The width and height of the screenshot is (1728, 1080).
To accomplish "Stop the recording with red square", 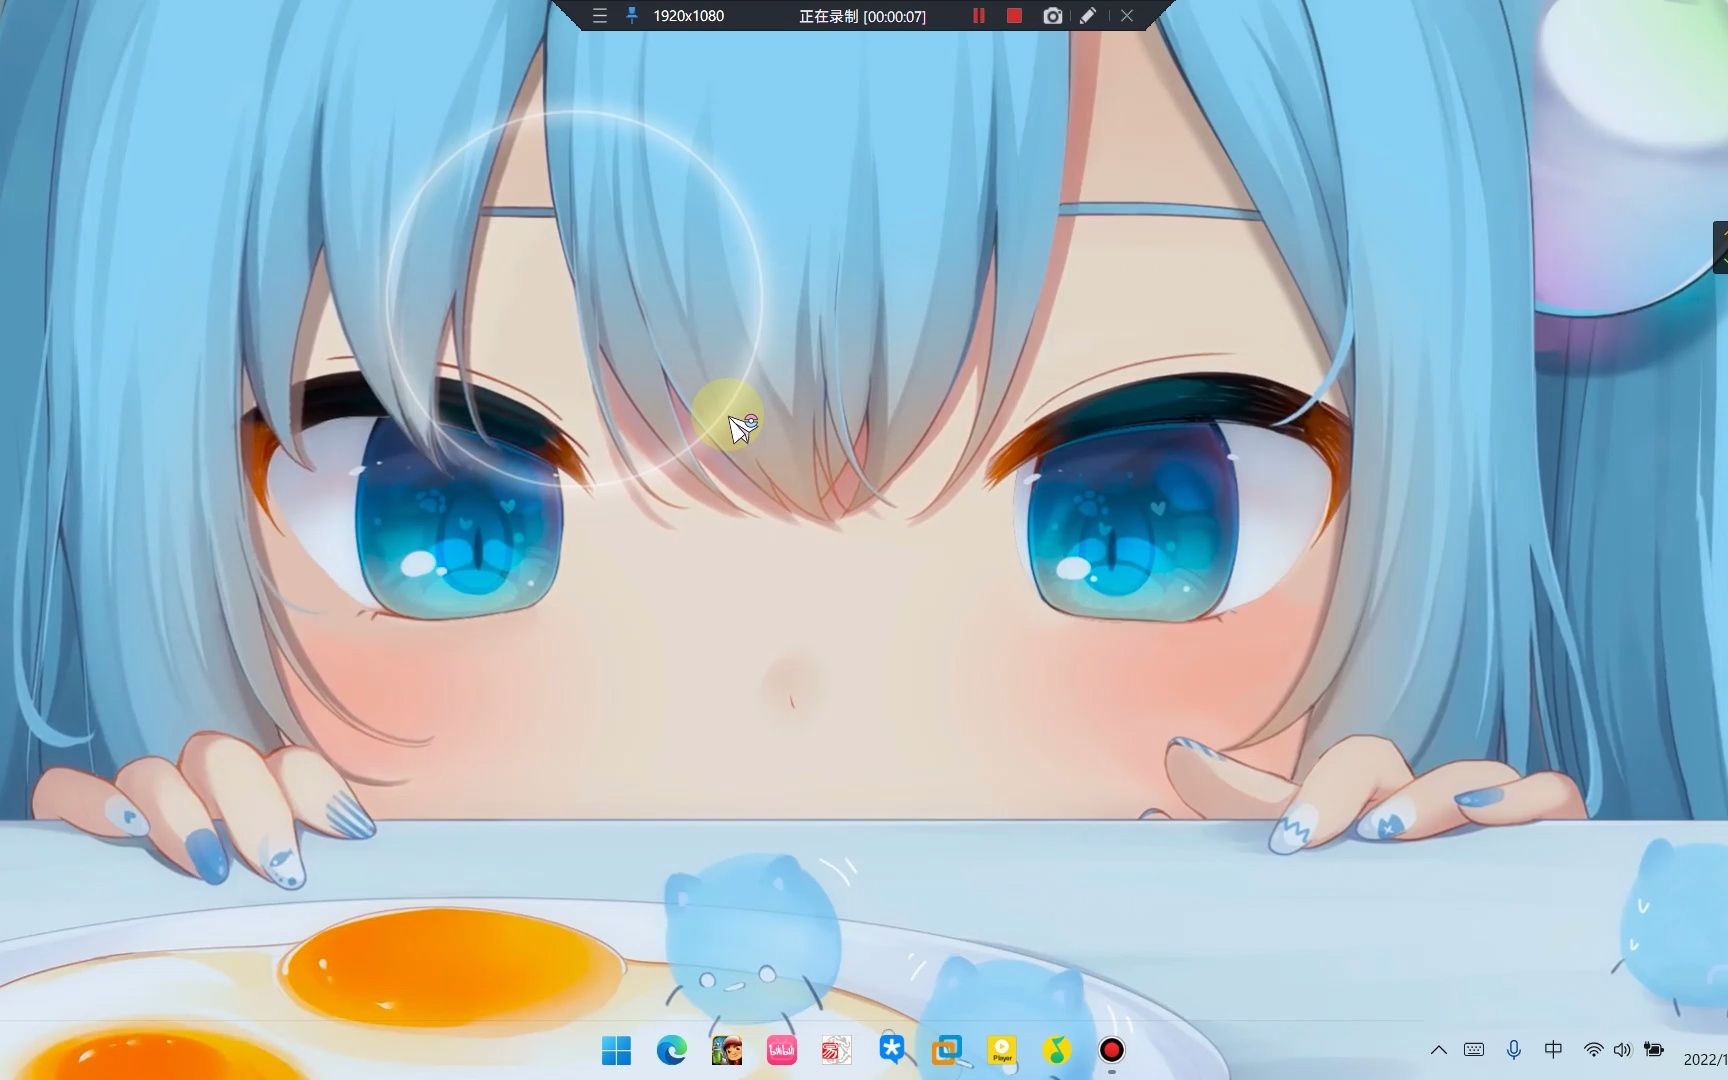I will (1014, 16).
